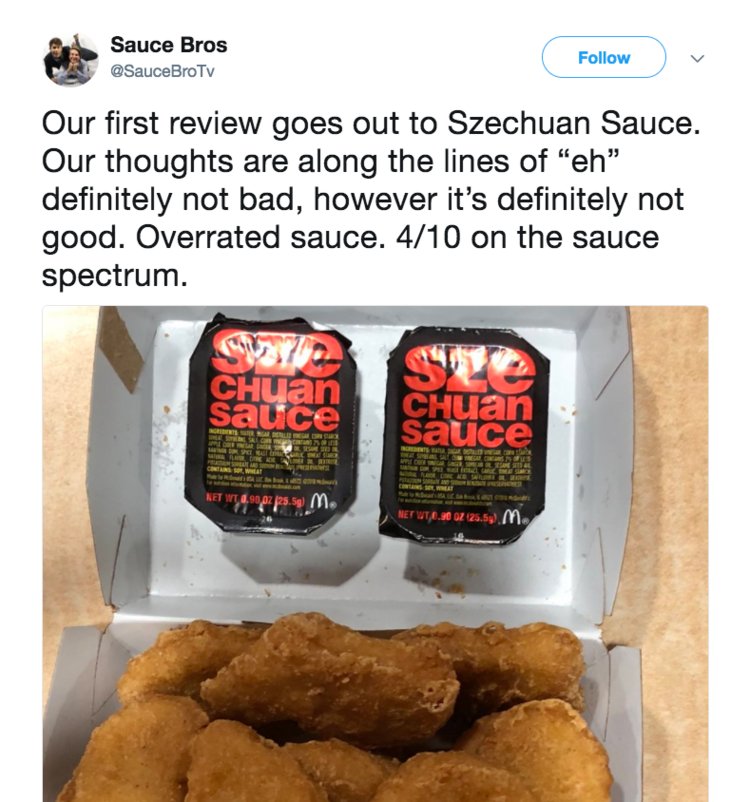Click the word "spectrum." ending the tweet
The height and width of the screenshot is (802, 750).
point(115,276)
